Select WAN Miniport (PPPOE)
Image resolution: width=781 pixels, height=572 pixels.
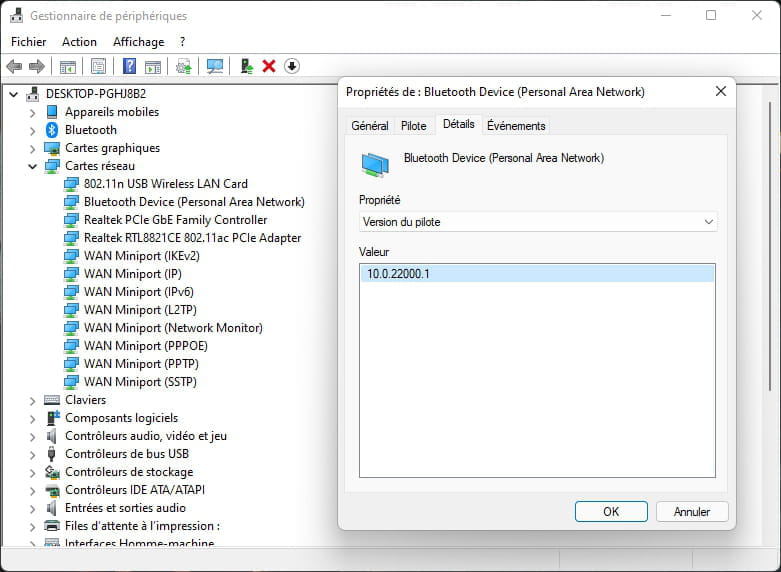click(145, 345)
